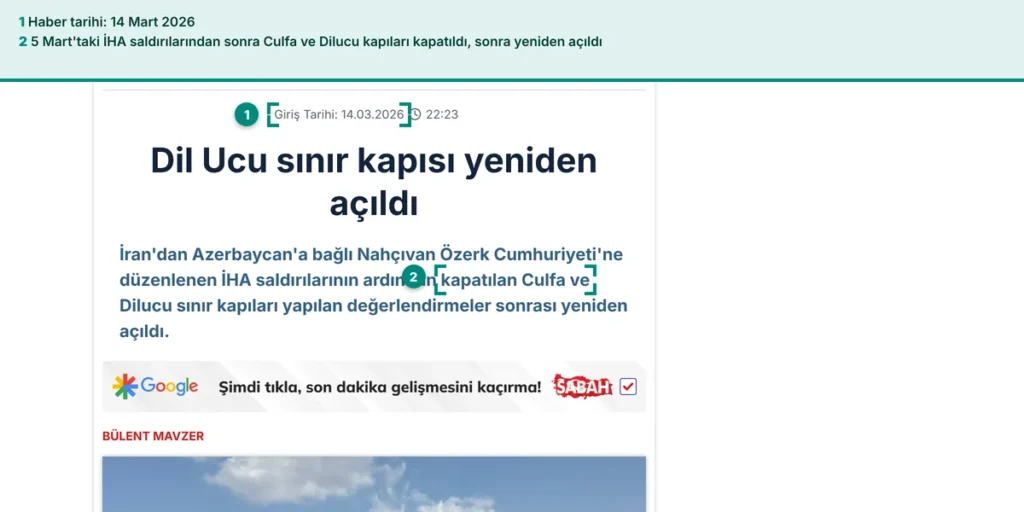Click the clock icon beside 22:23
The height and width of the screenshot is (512, 1024).
[x=415, y=115]
